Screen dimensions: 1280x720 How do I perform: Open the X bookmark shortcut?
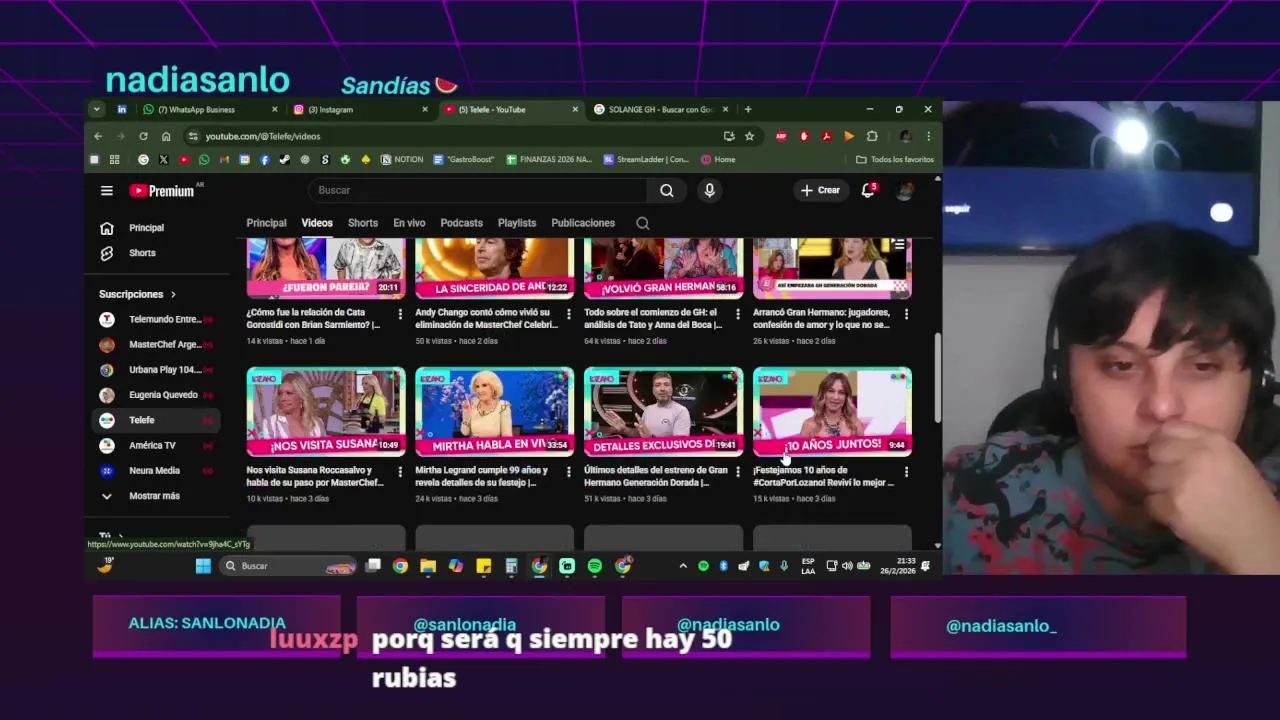[163, 159]
